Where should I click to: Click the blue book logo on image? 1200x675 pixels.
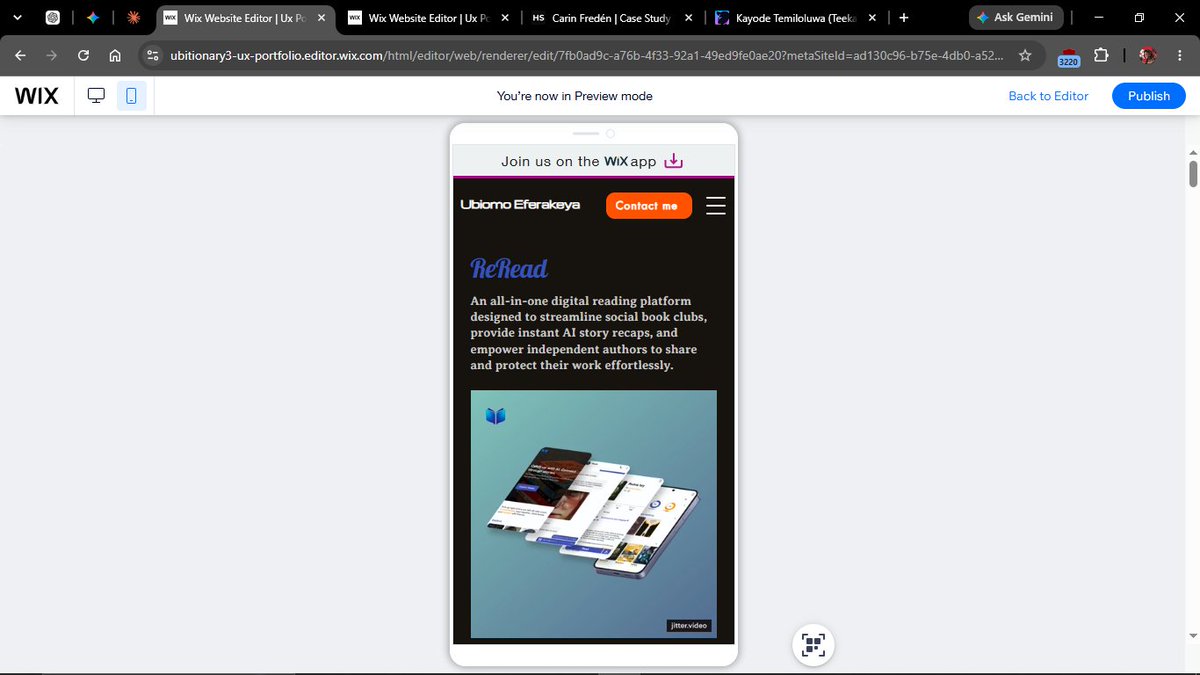[x=496, y=416]
